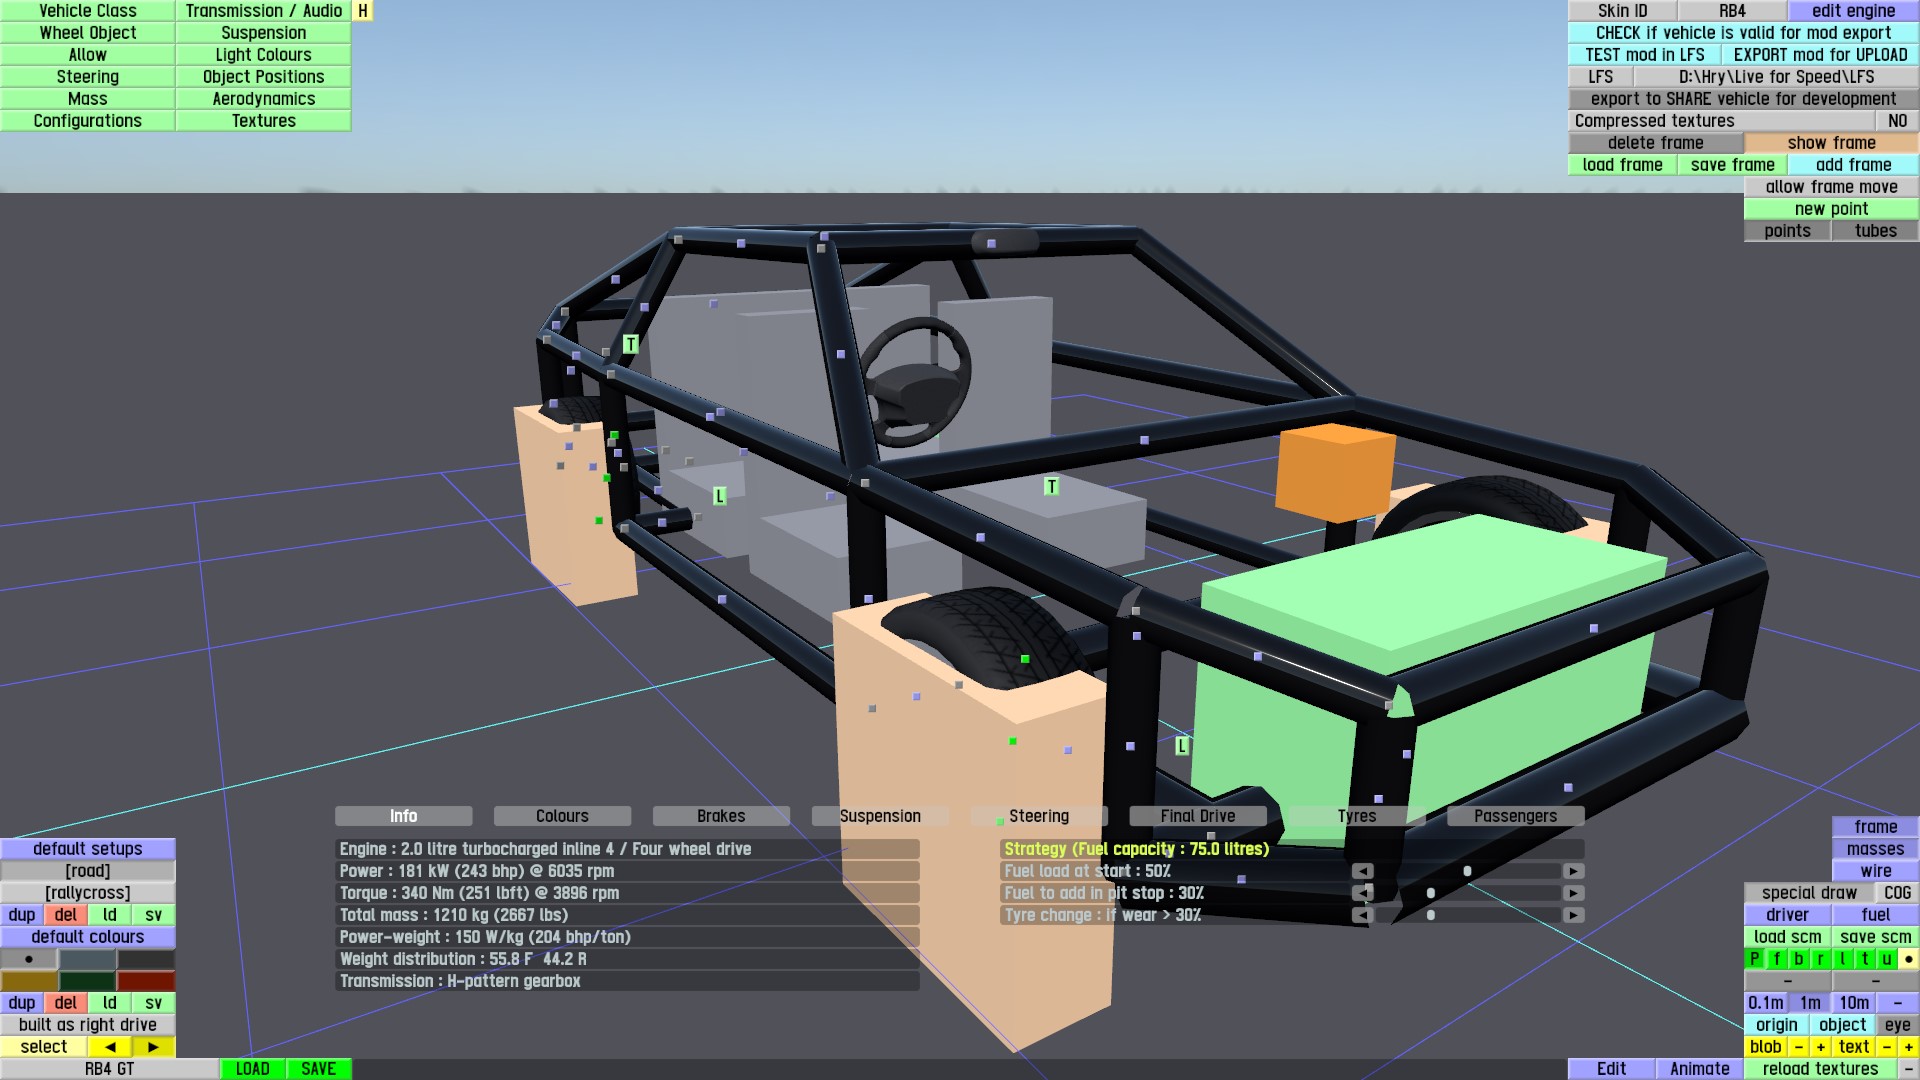
Task: Select the [rallycross] default setup
Action: point(88,893)
